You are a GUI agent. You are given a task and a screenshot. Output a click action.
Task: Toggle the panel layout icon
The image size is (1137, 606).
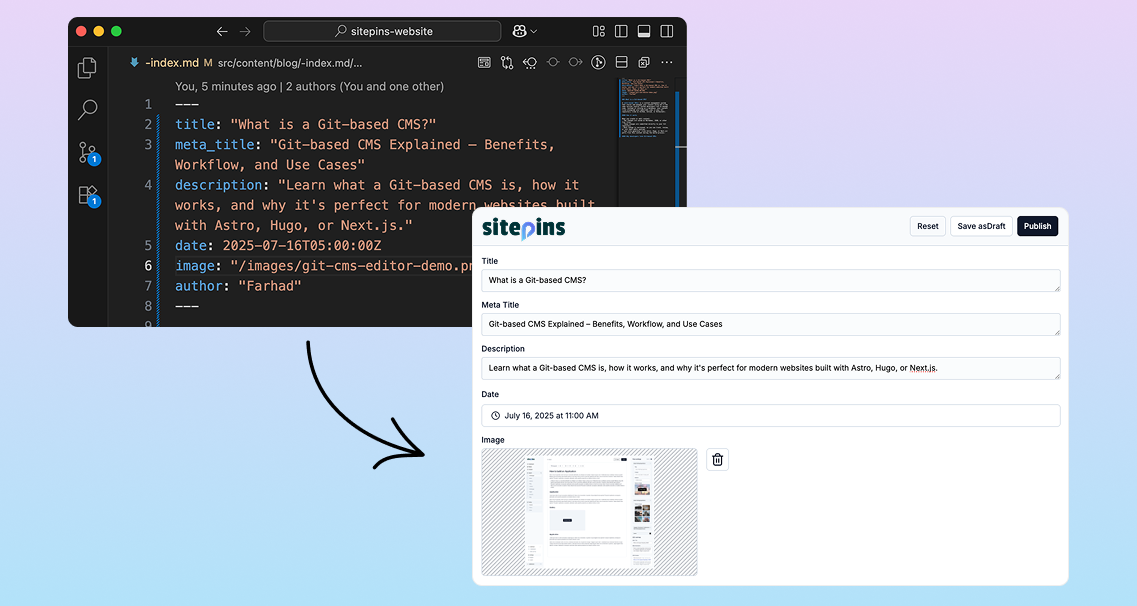[x=644, y=31]
